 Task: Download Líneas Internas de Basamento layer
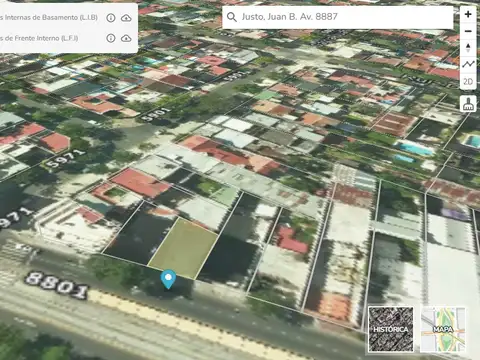coord(126,18)
